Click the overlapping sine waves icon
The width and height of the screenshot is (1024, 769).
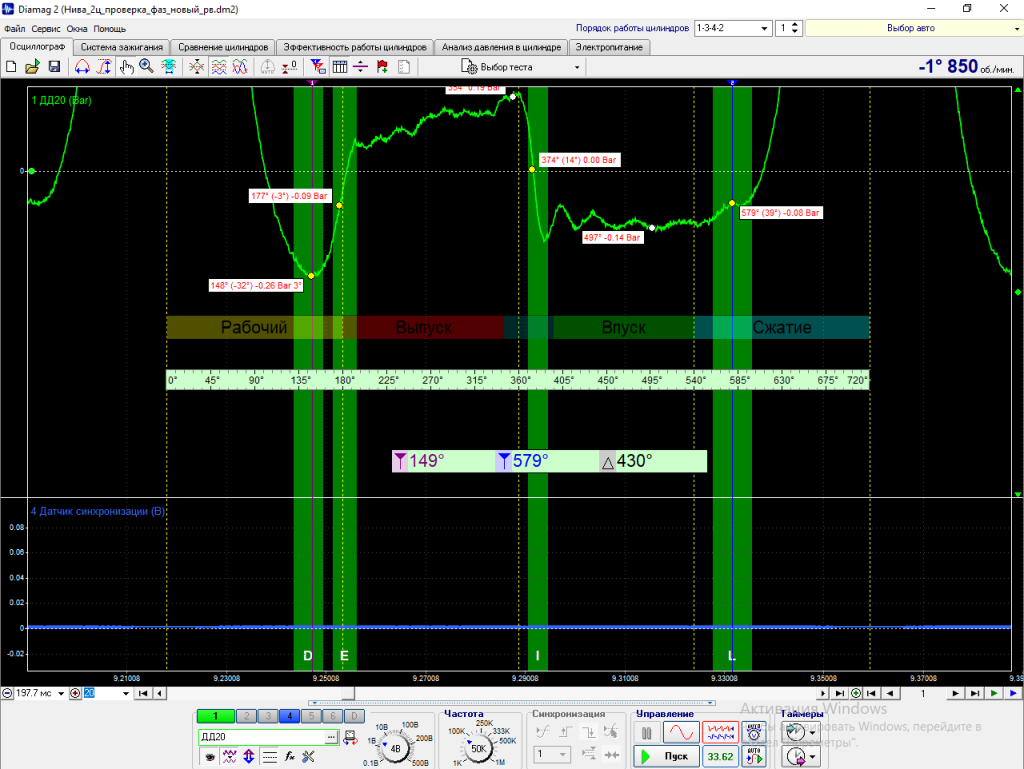point(240,67)
